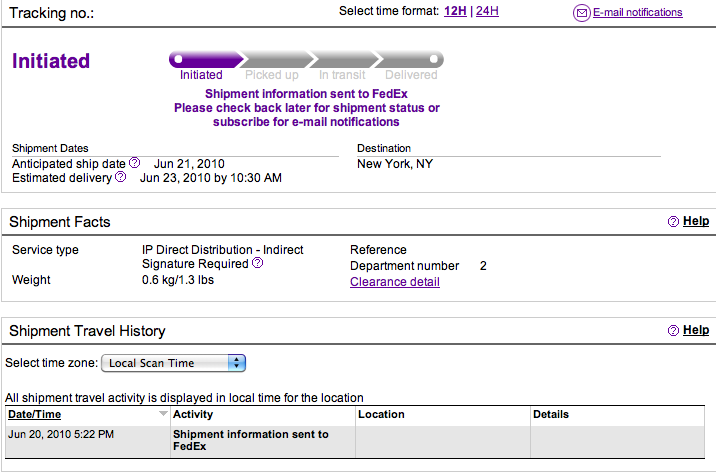The height and width of the screenshot is (472, 716).
Task: Click the Picked up progress step
Action: pos(272,60)
